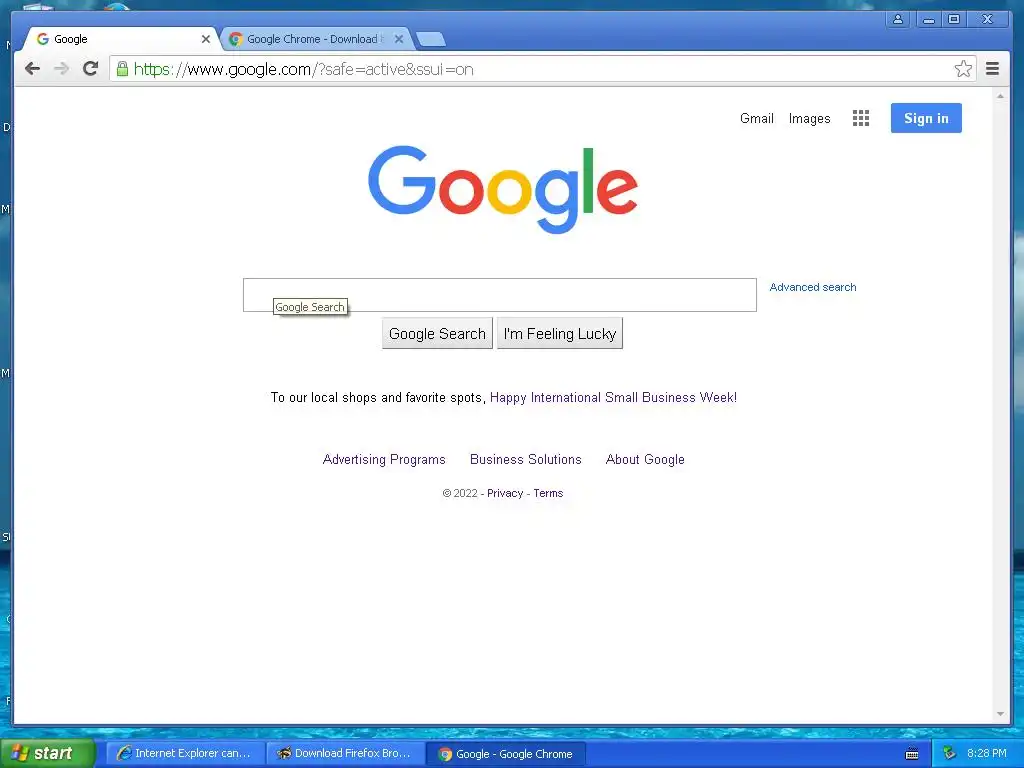The width and height of the screenshot is (1024, 768).
Task: Click the forward navigation arrow
Action: tap(61, 69)
